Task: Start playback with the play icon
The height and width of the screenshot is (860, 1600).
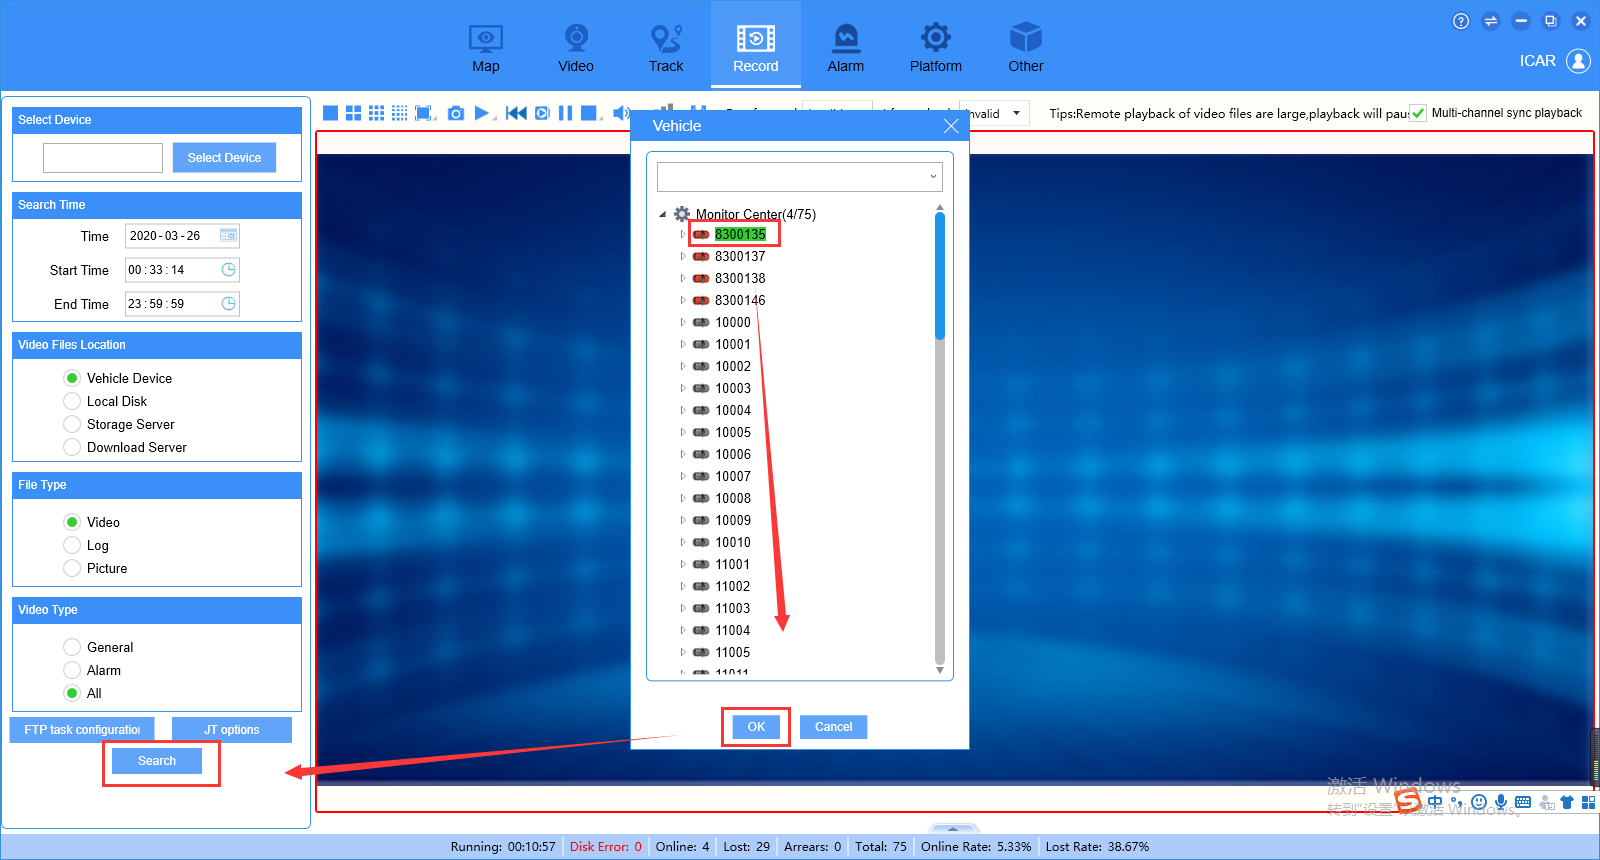Action: coord(482,113)
